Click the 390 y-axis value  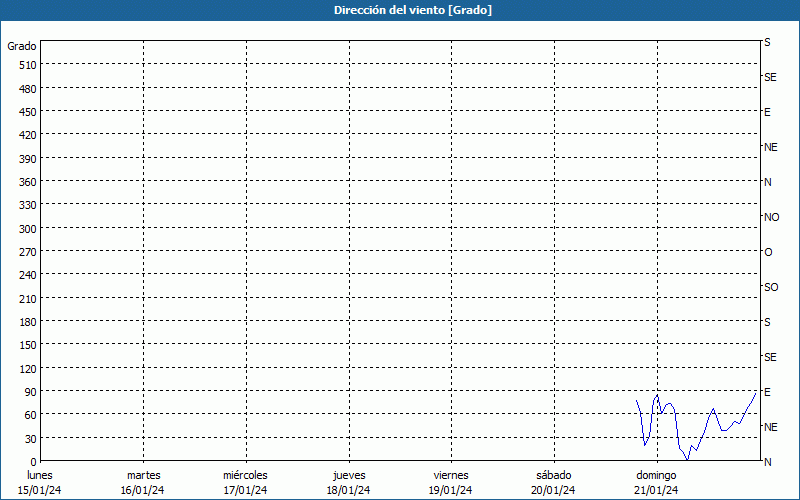tap(28, 159)
